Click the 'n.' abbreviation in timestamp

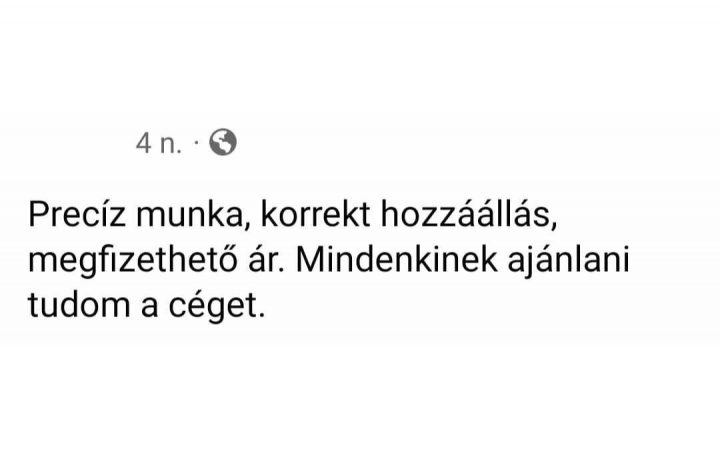point(170,145)
